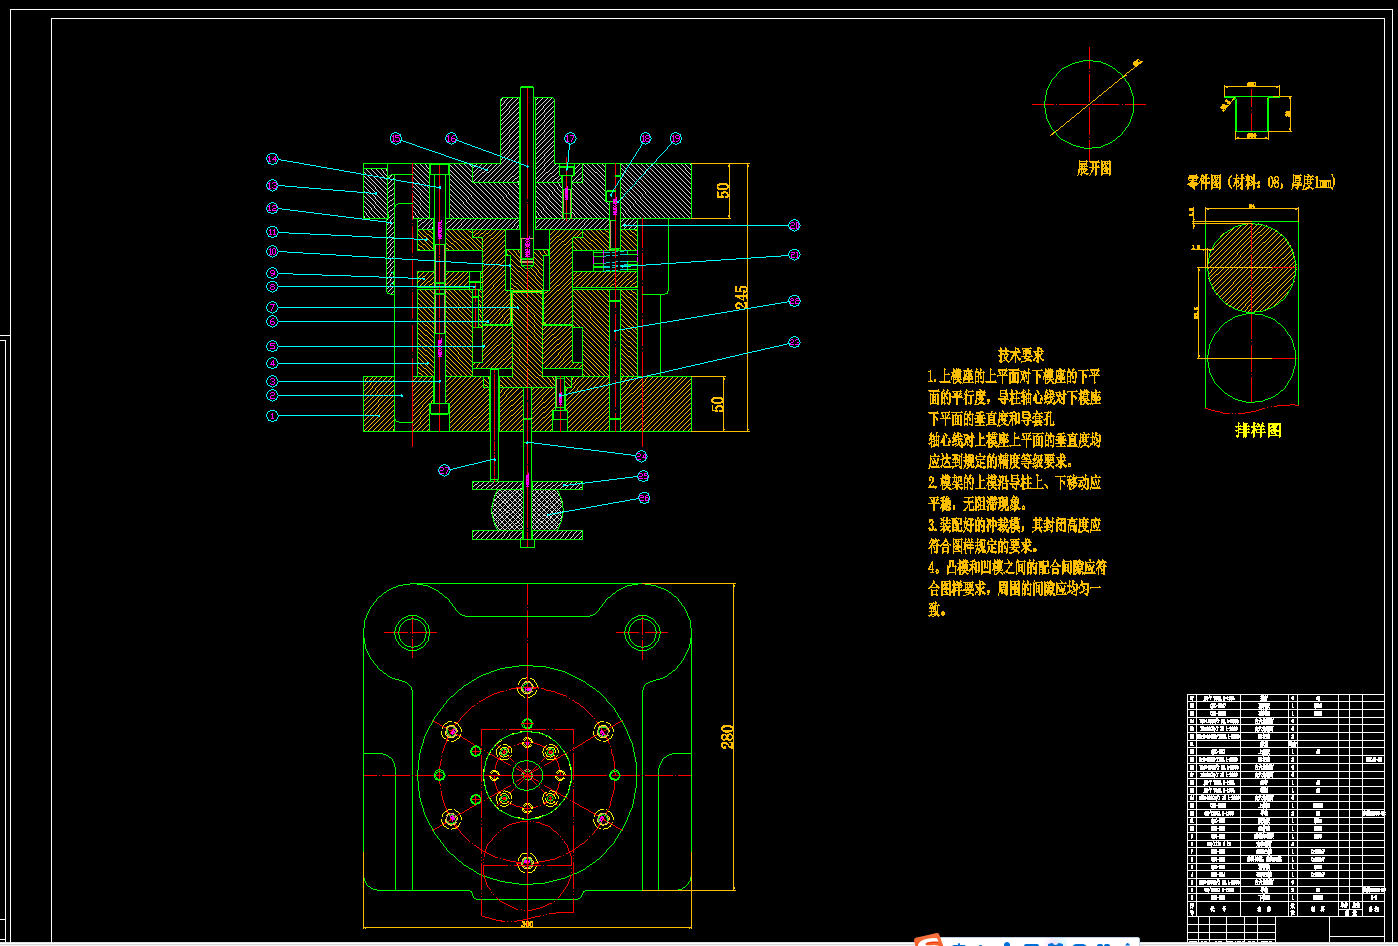Select part balloon number 19
1398x946 pixels.
point(676,138)
